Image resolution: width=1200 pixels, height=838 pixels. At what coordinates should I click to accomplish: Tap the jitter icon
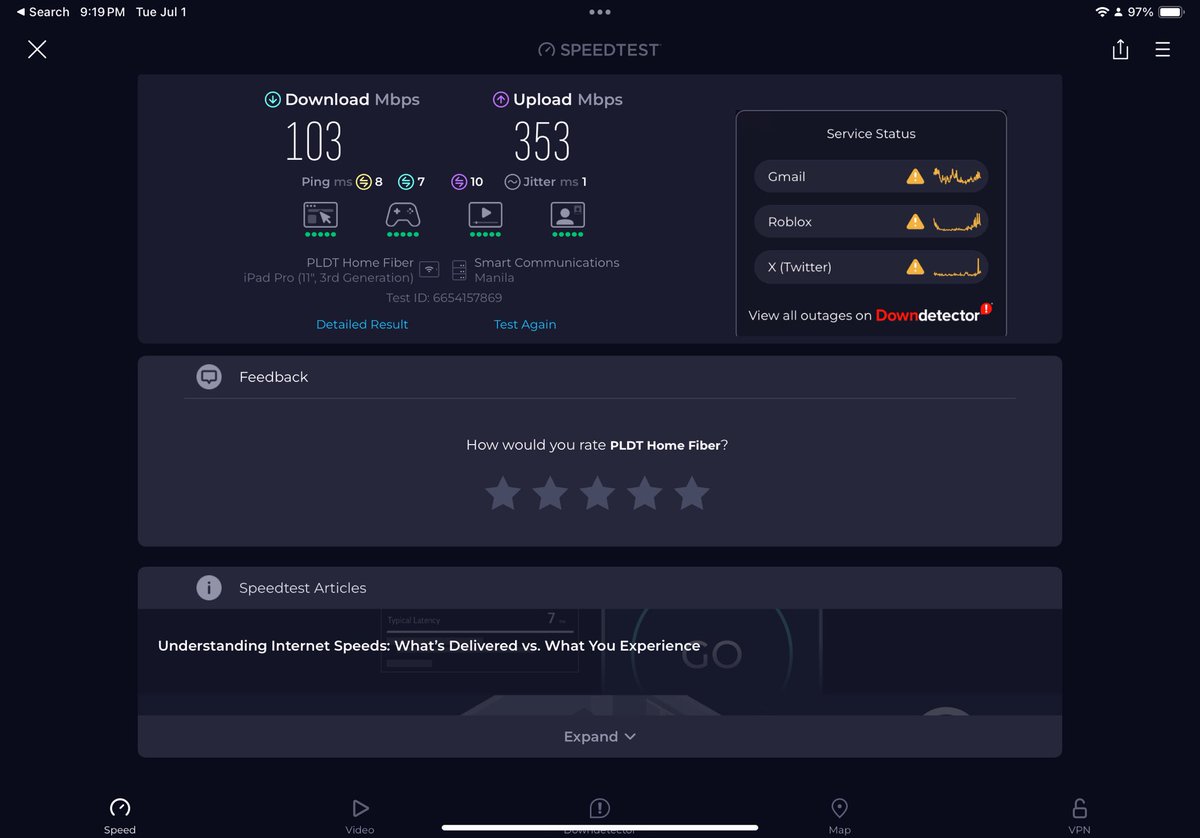[x=512, y=182]
